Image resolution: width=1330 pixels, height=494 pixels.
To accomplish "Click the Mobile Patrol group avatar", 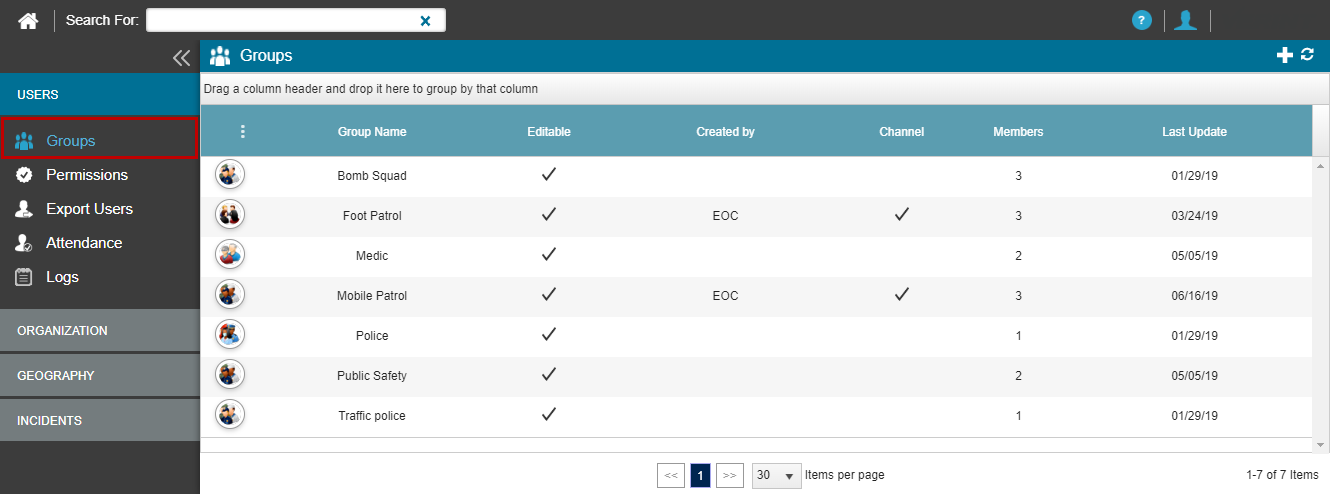I will tap(230, 294).
